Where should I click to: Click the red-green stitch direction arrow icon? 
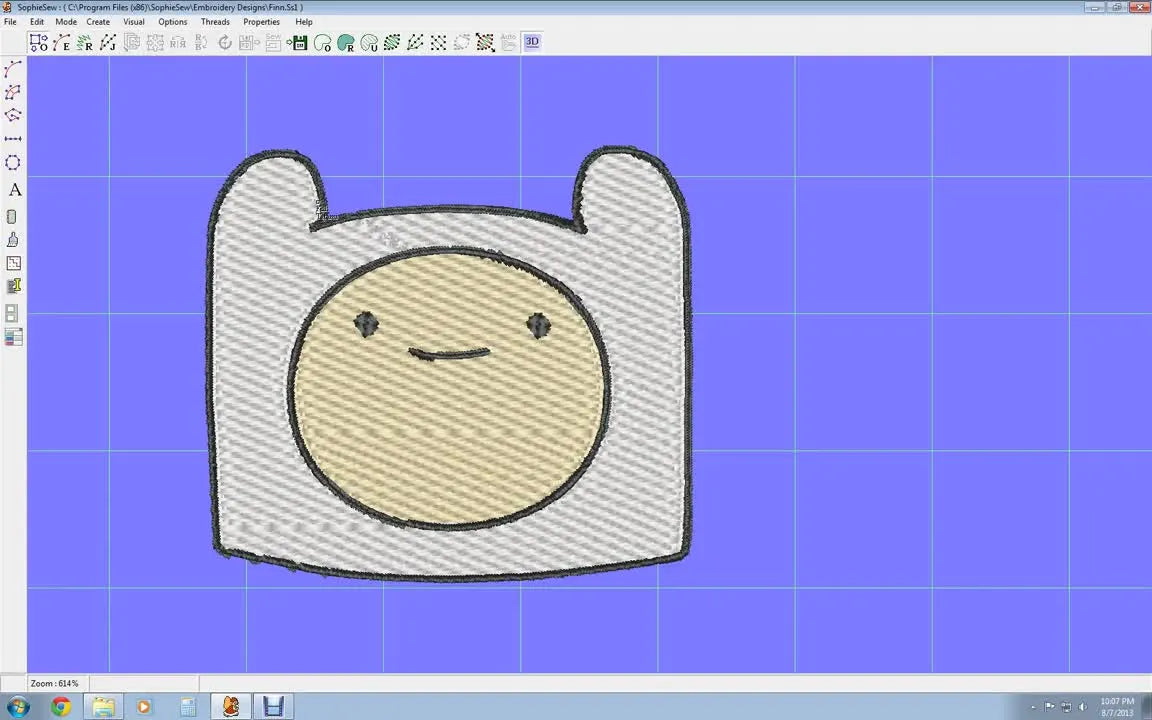tap(485, 43)
